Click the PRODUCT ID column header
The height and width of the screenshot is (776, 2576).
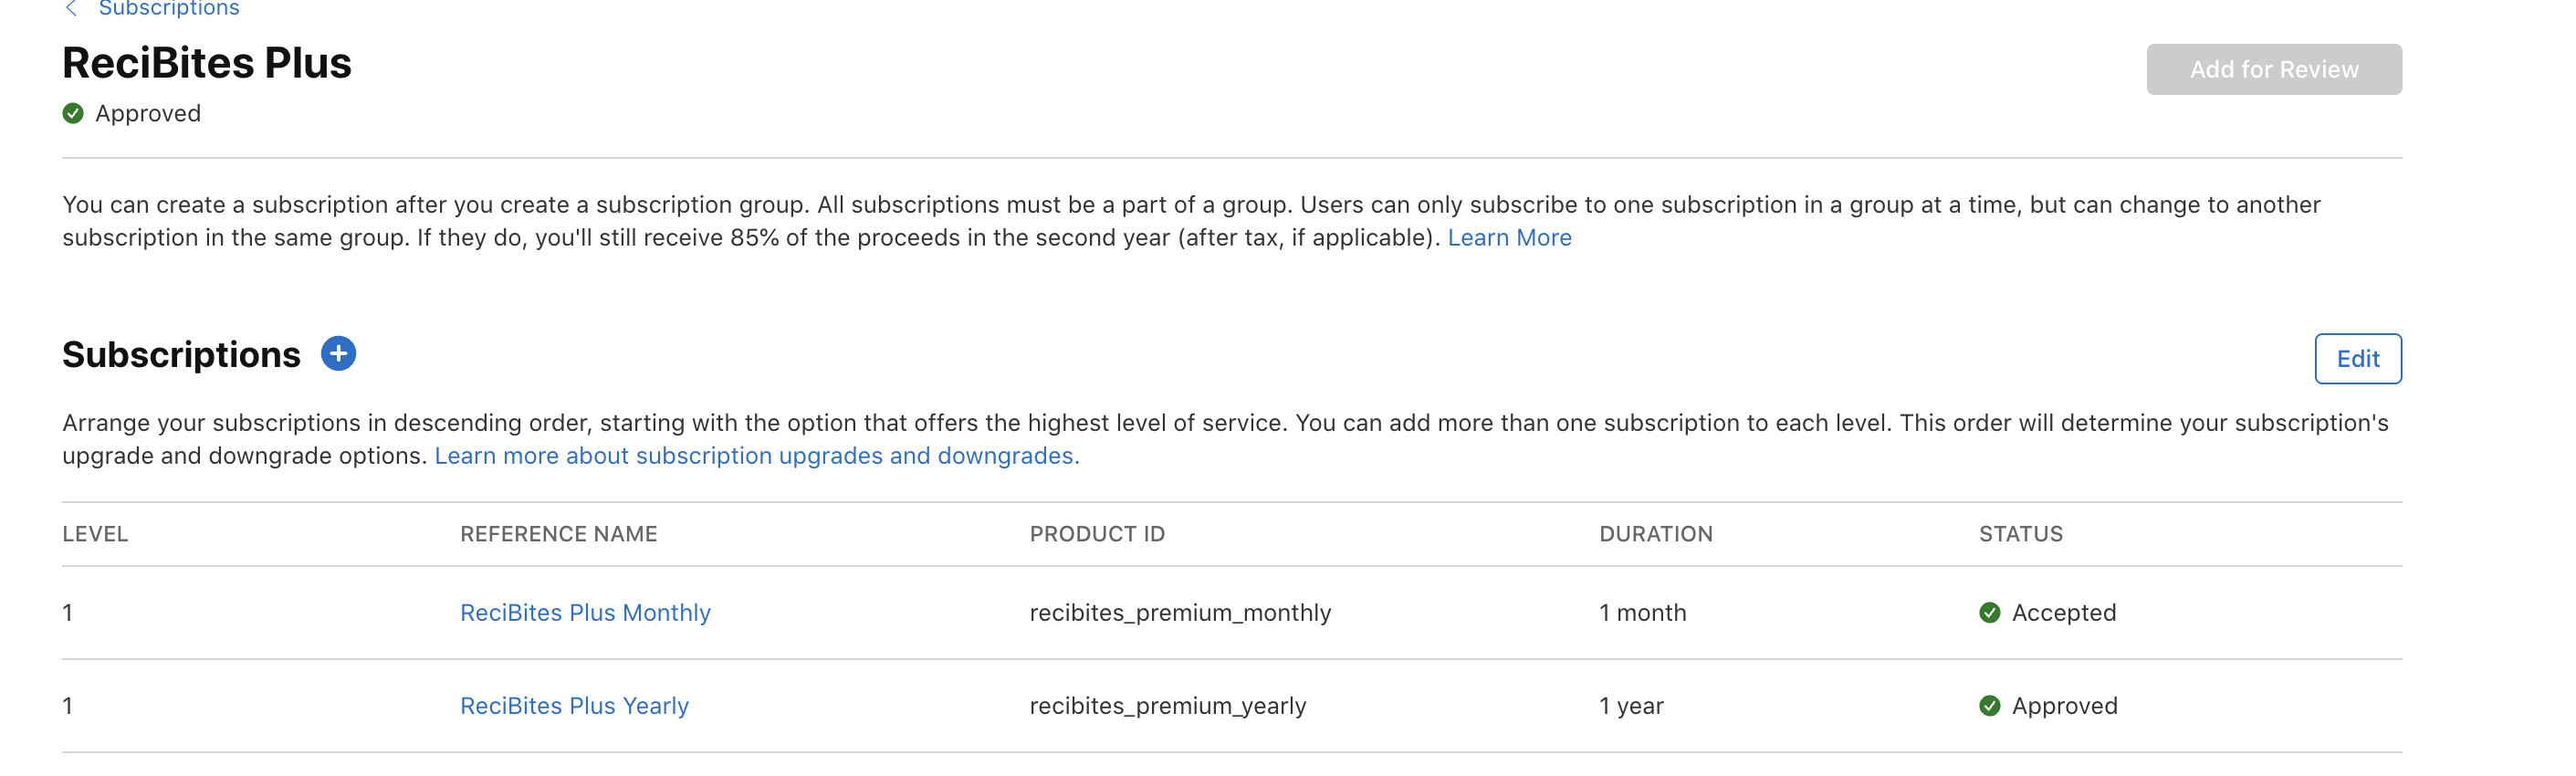1097,535
